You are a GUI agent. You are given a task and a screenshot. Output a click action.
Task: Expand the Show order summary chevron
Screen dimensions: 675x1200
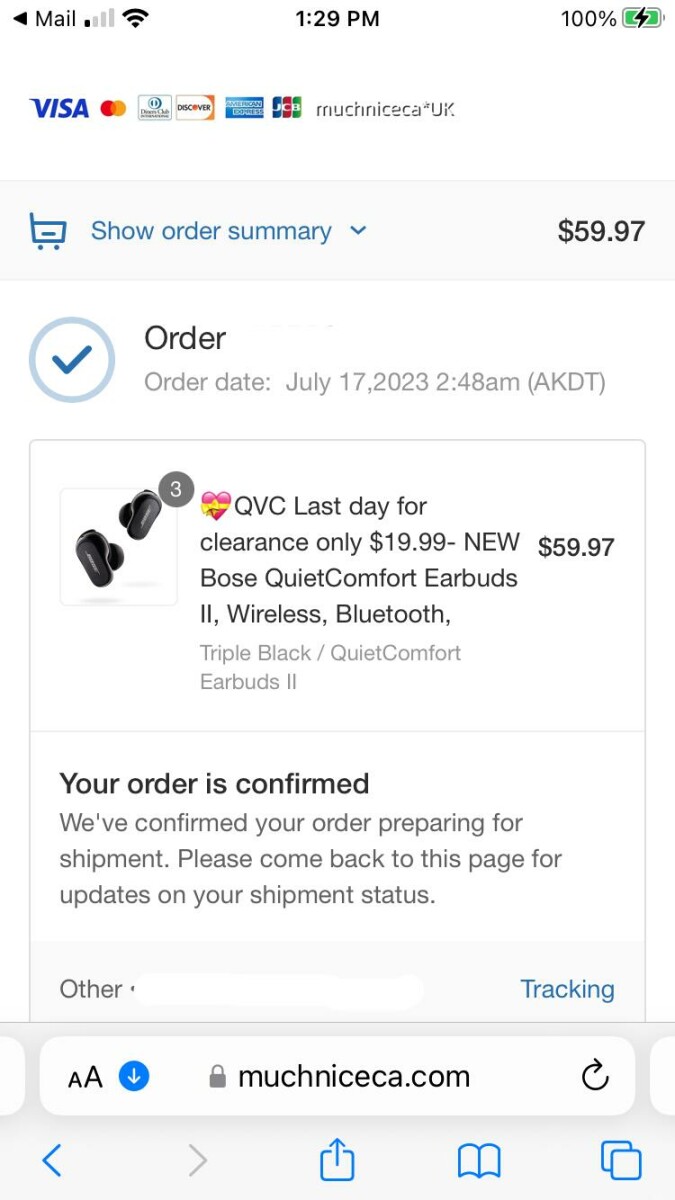click(x=358, y=231)
